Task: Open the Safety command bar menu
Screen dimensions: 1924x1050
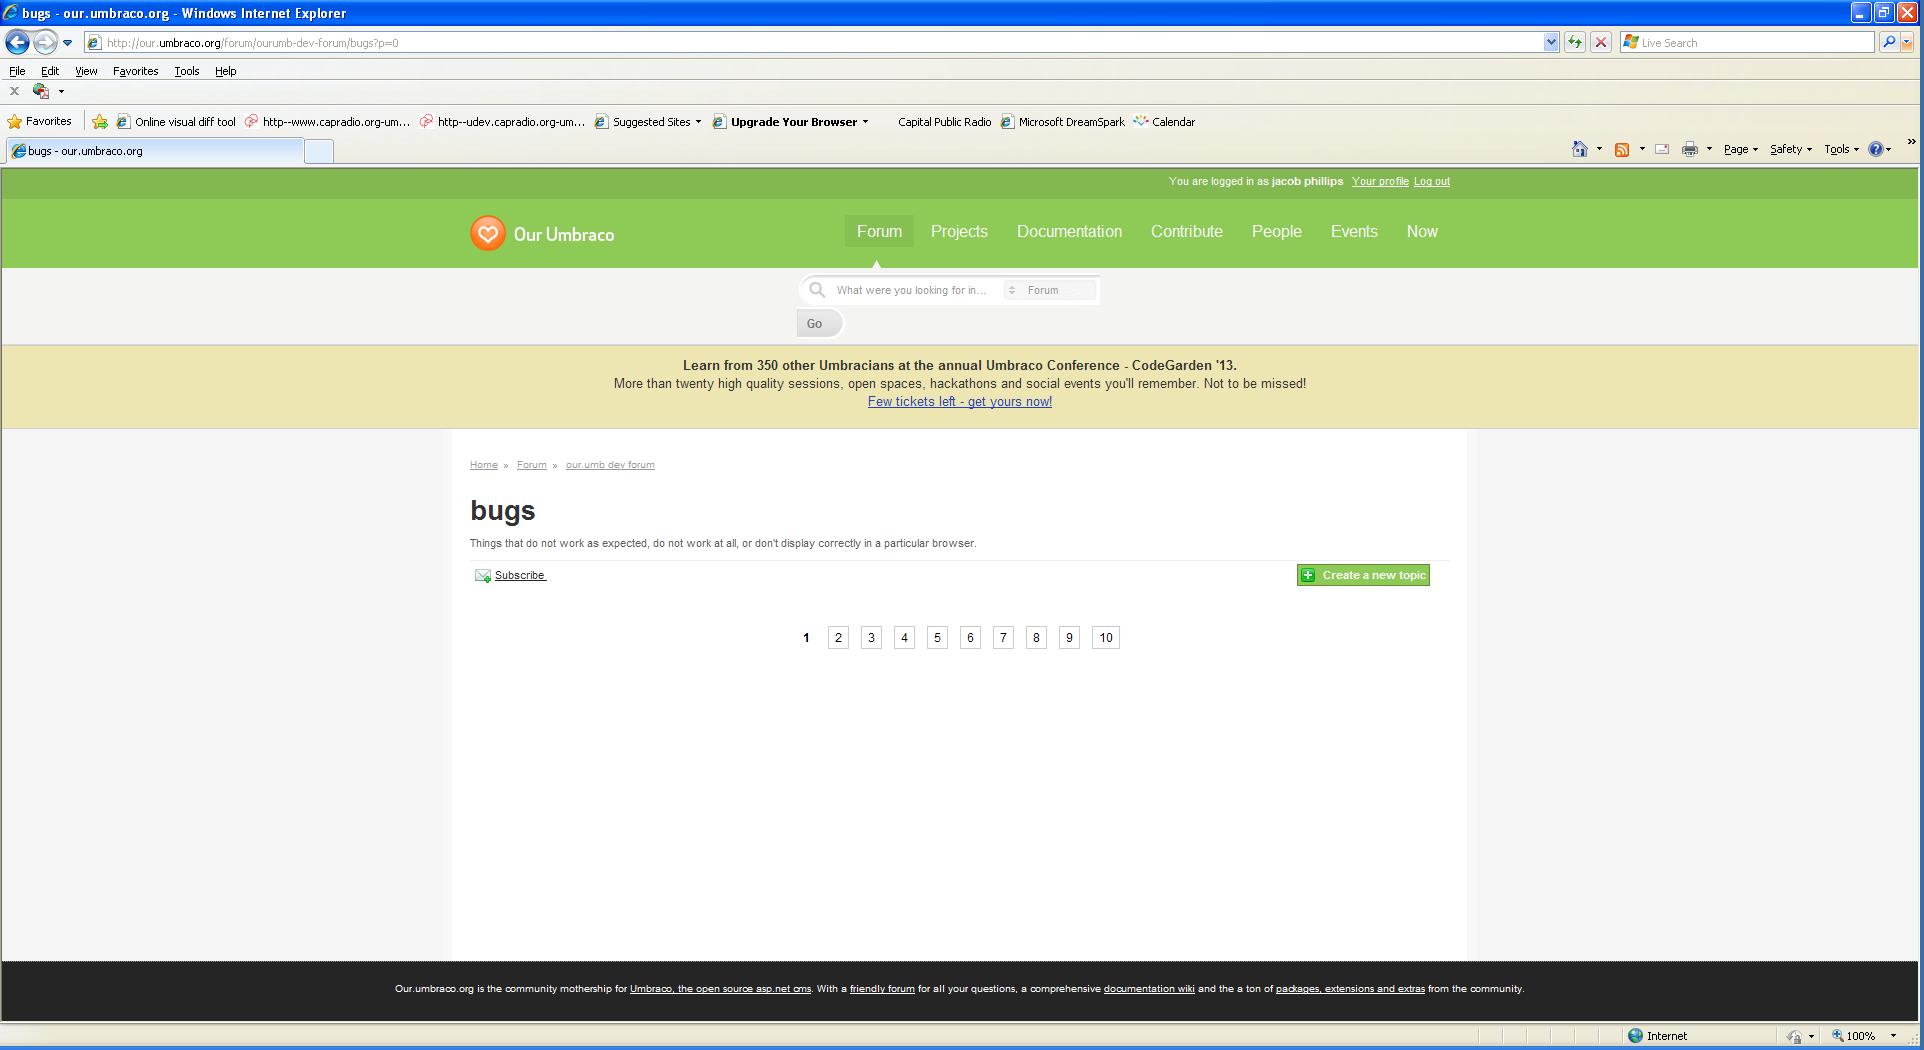Action: [1791, 149]
